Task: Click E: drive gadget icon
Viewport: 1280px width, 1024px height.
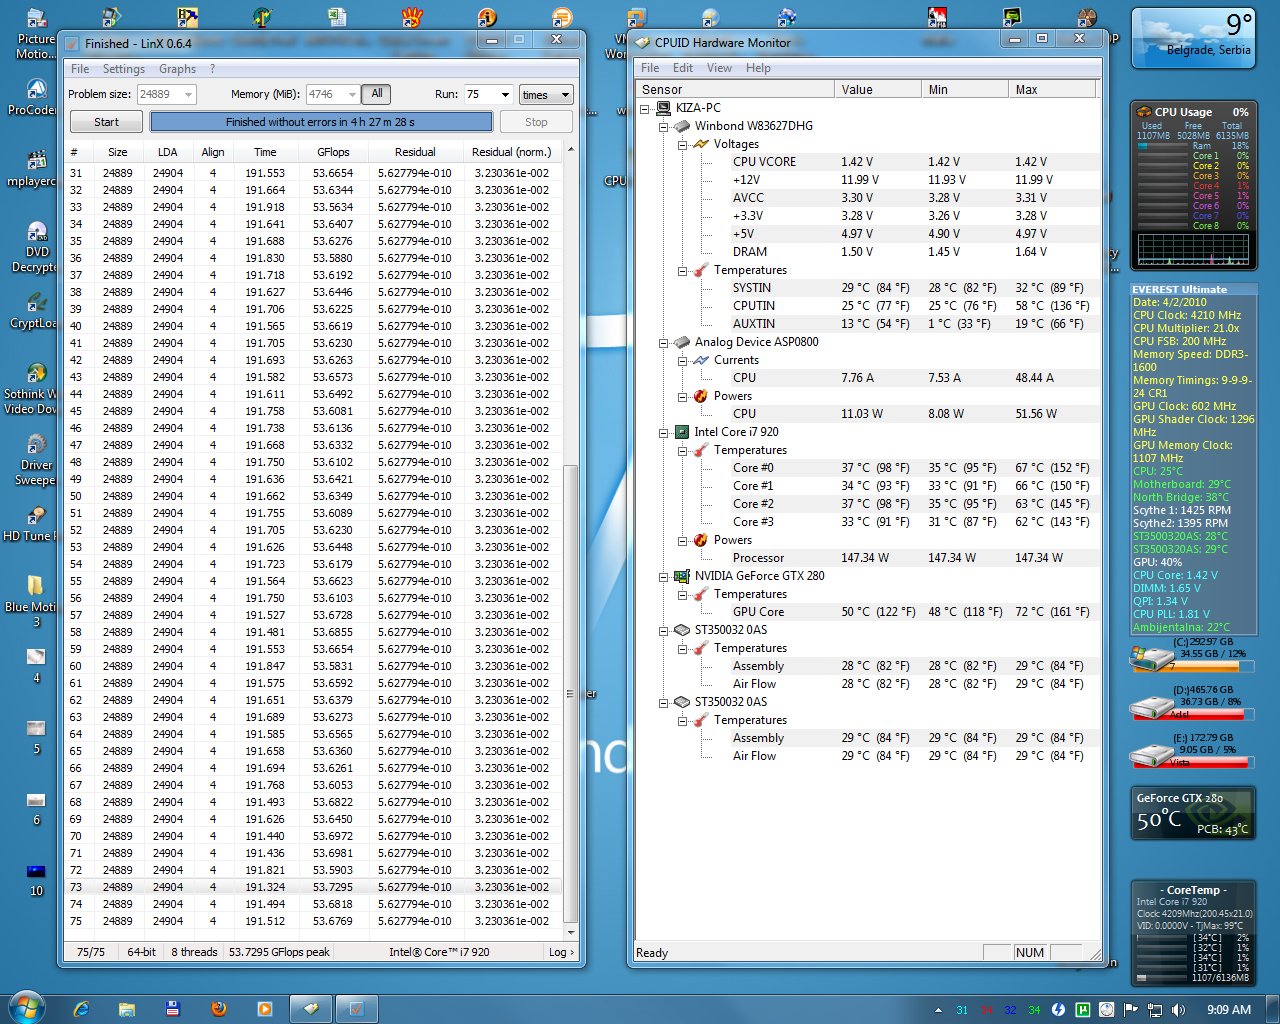Action: pos(1150,757)
